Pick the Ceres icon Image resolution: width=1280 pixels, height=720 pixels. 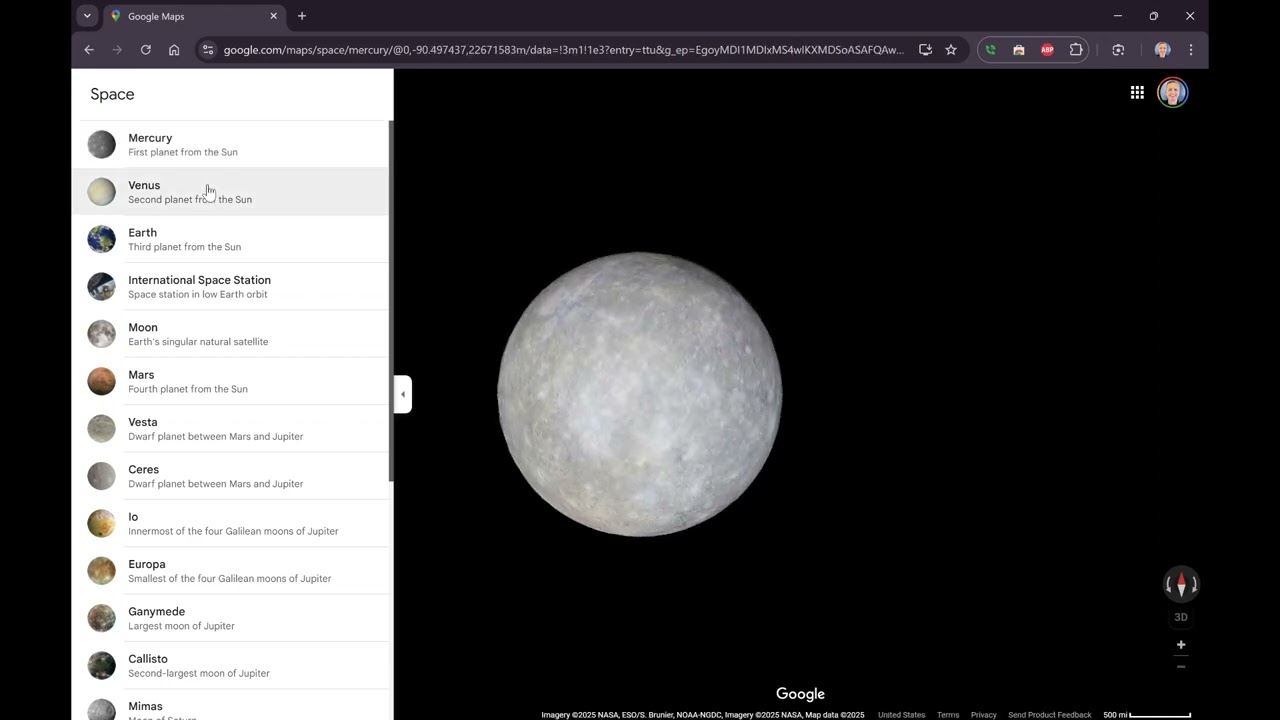[101, 476]
